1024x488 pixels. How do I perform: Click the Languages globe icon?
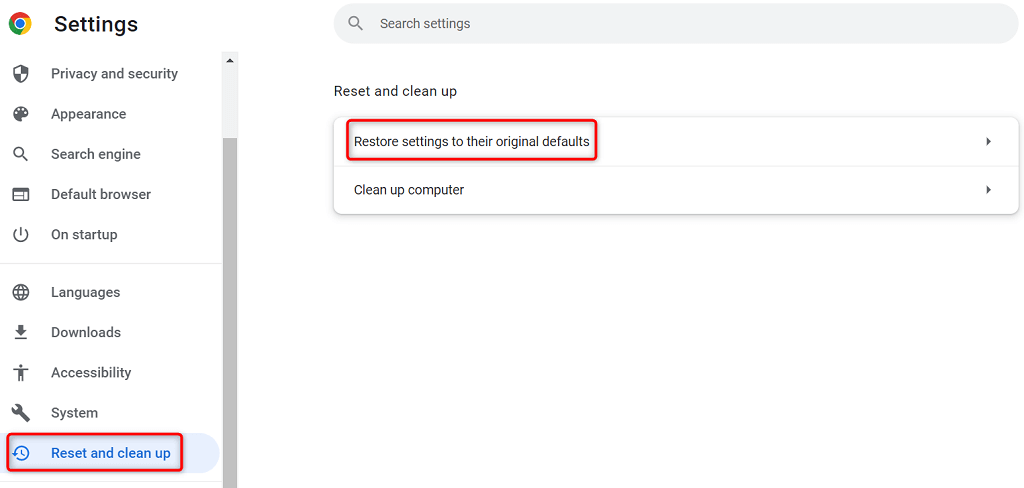click(20, 292)
